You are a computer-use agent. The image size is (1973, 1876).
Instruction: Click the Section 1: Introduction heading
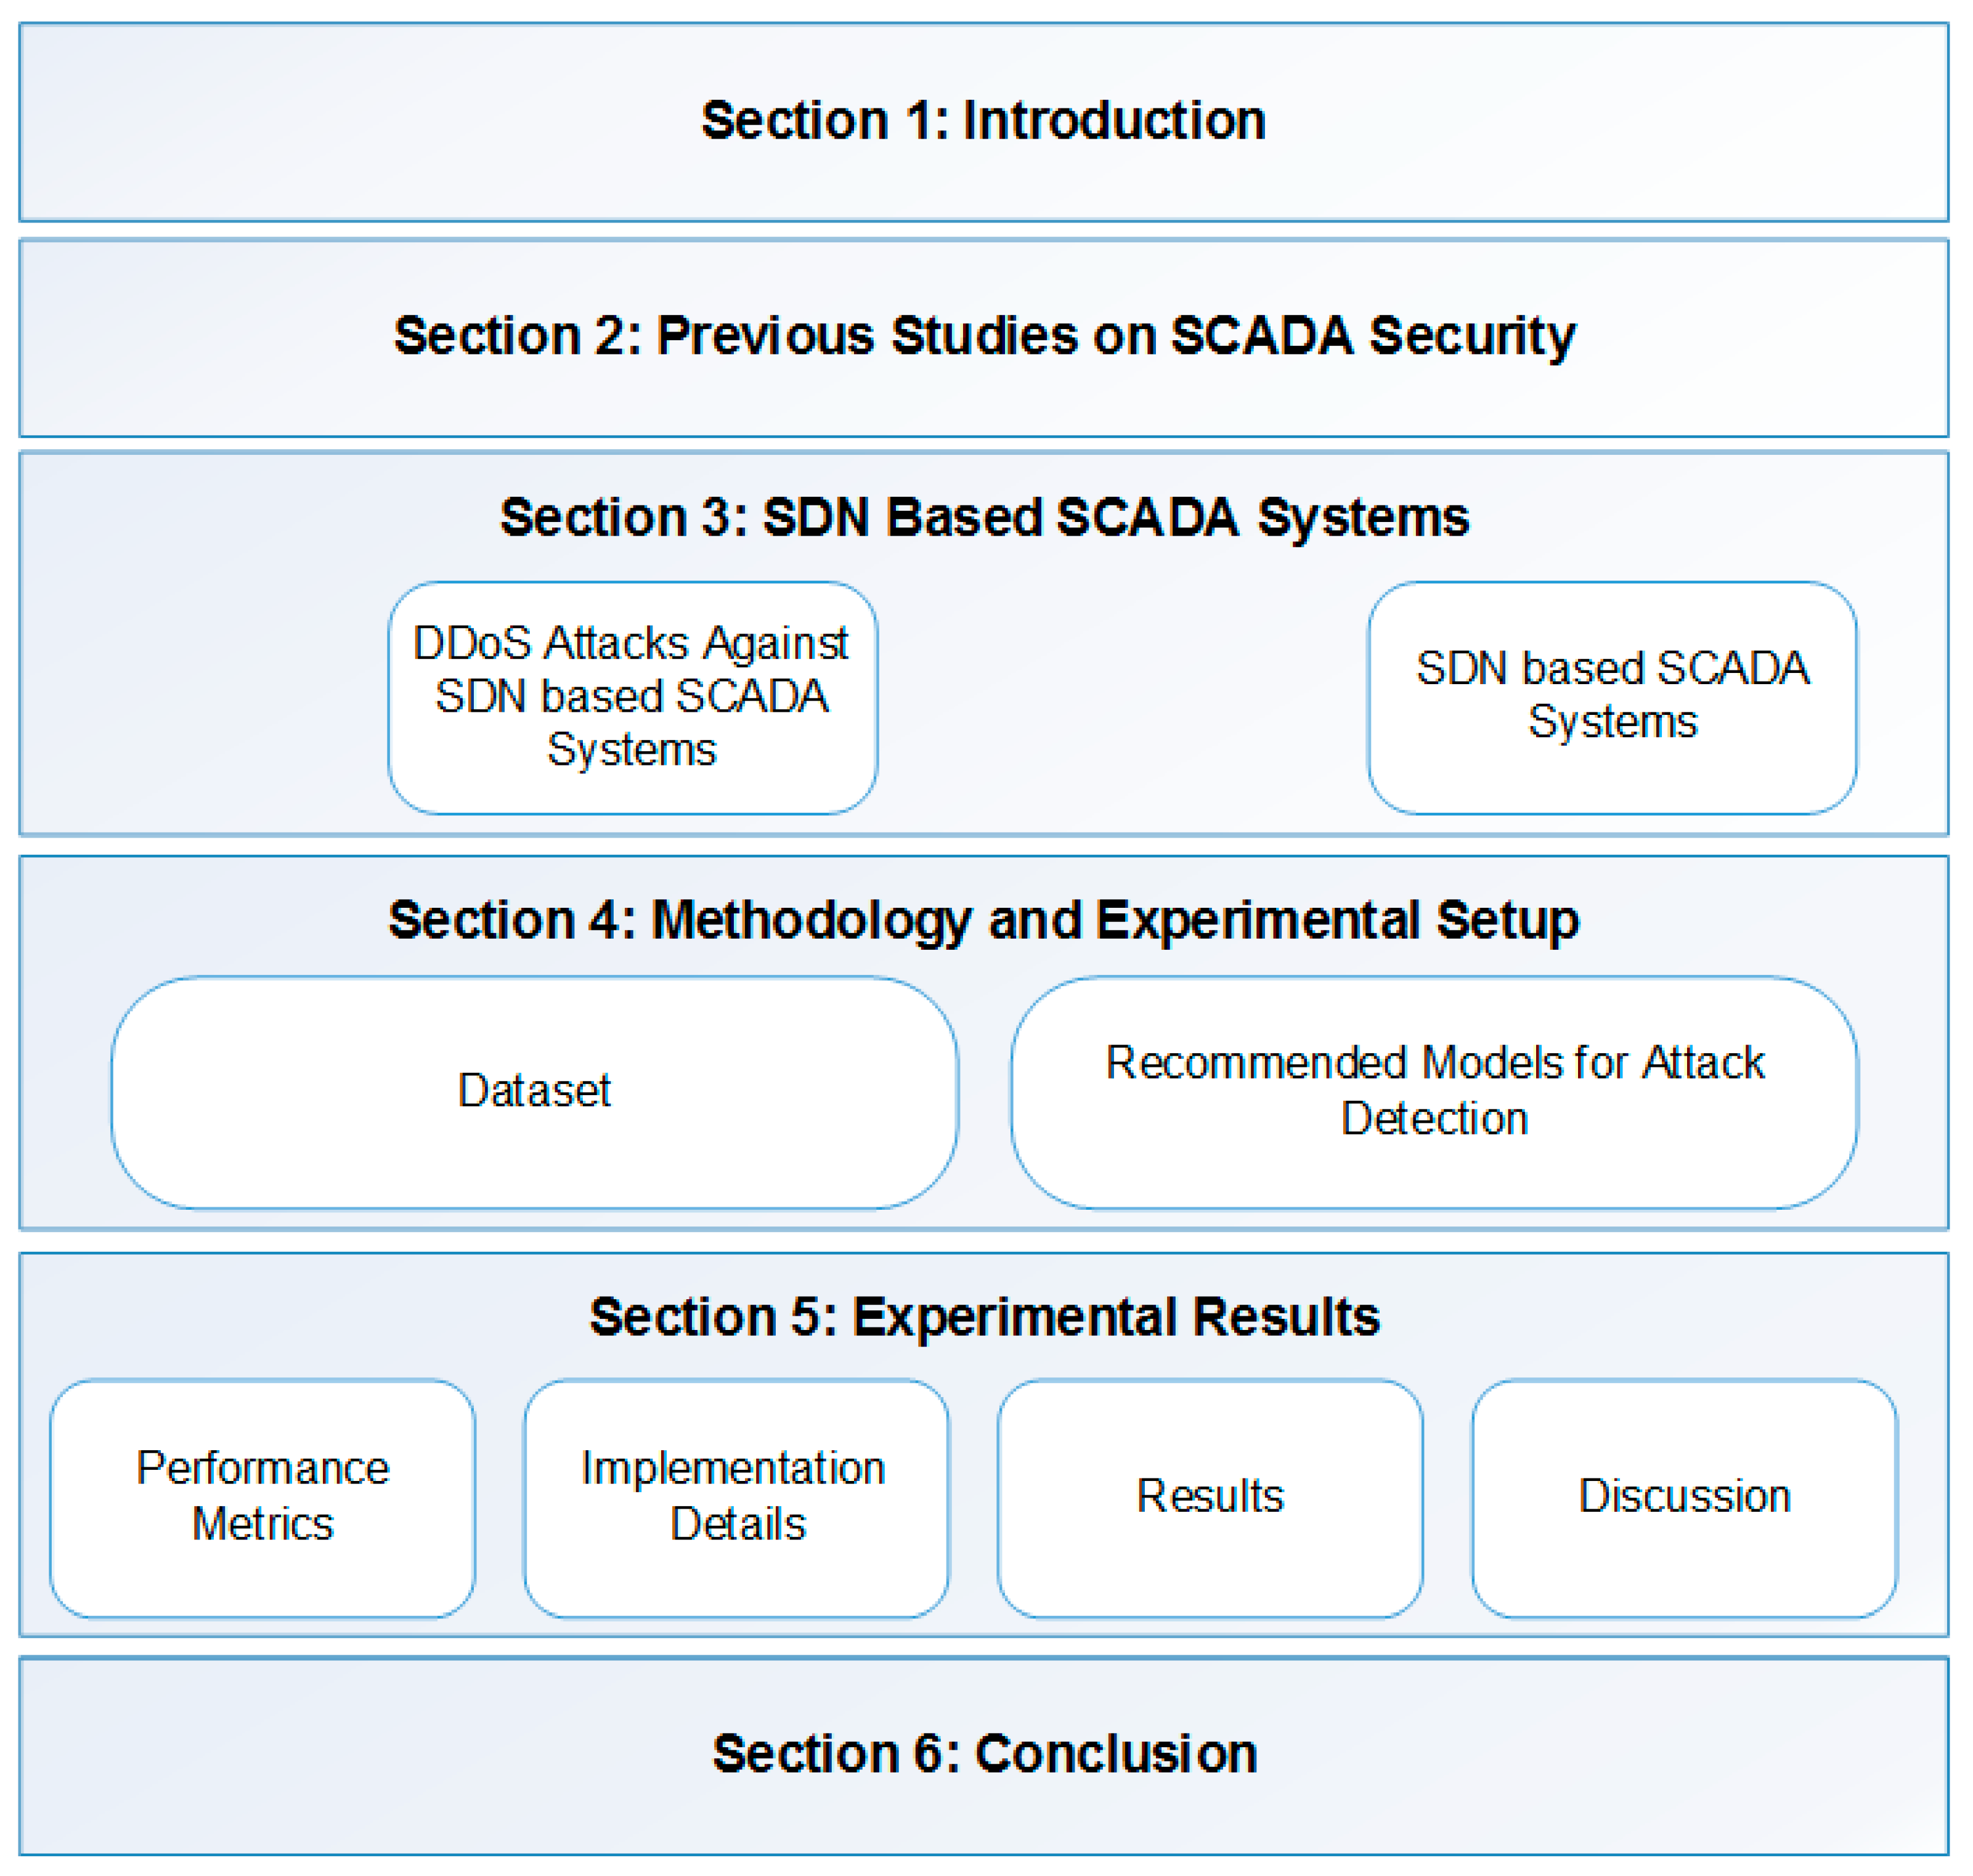[x=984, y=121]
